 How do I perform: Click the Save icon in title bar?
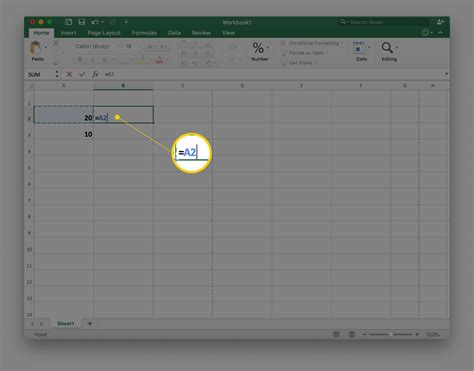pyautogui.click(x=82, y=22)
